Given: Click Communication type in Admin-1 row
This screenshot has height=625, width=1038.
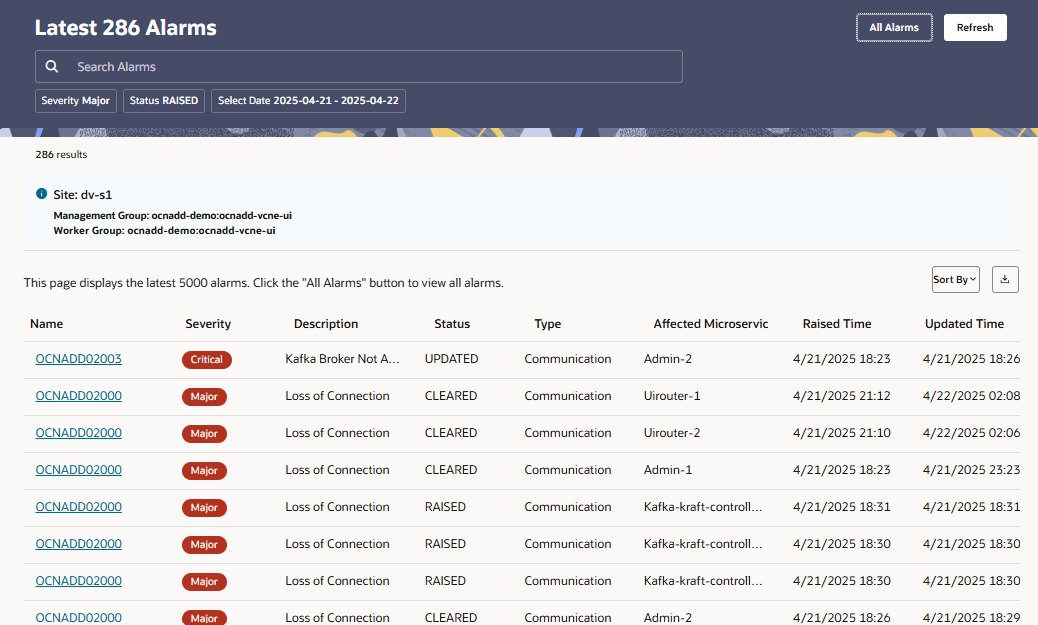Looking at the screenshot, I should tap(567, 470).
